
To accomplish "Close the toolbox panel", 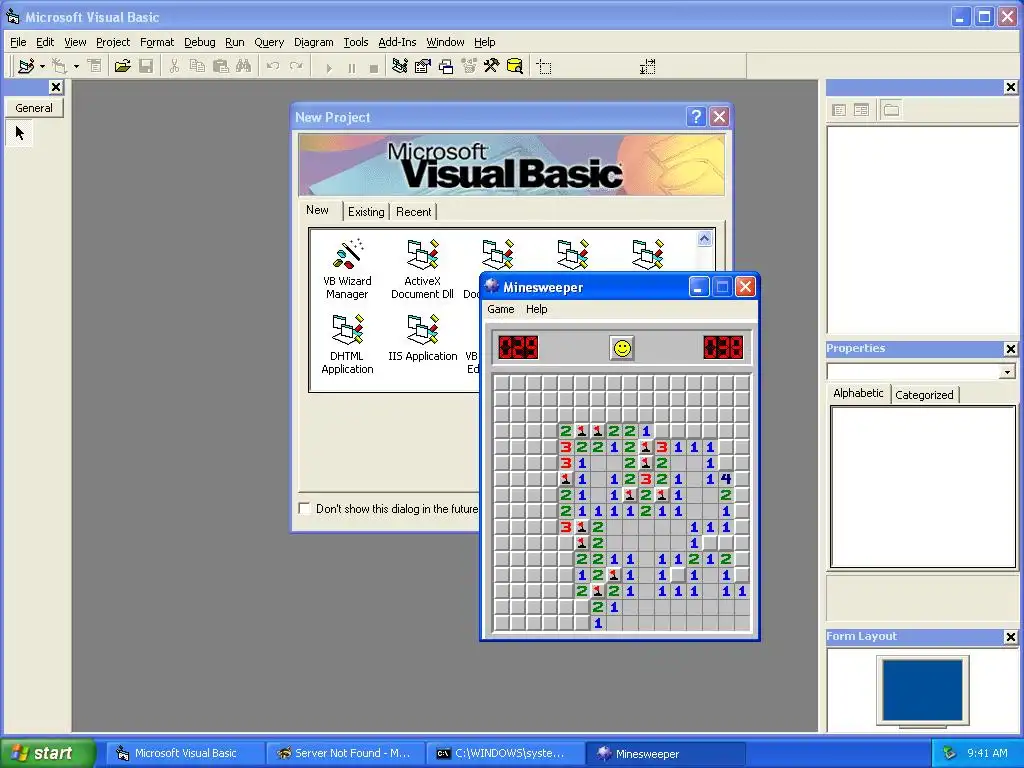I will point(56,87).
